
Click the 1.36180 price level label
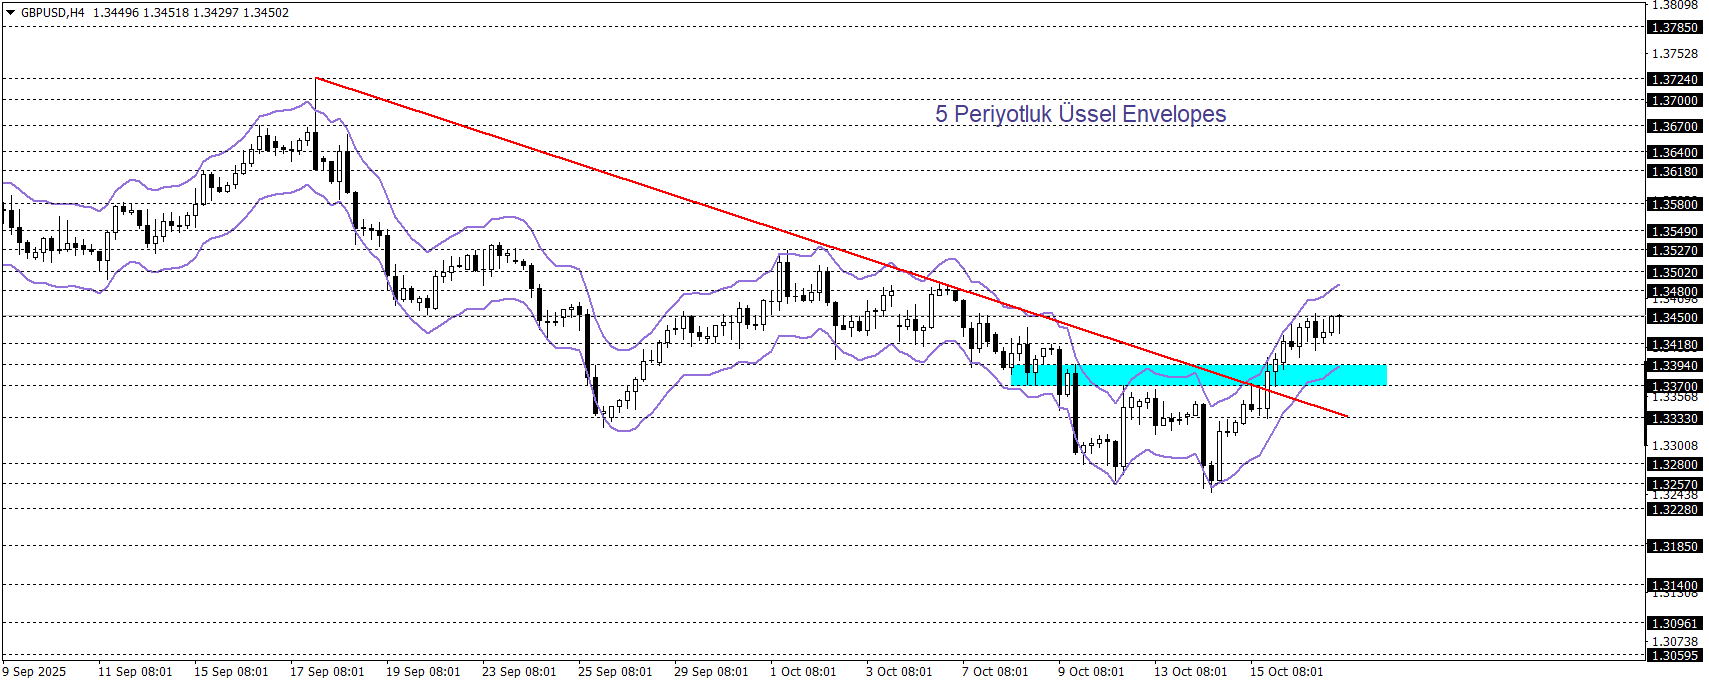1673,171
